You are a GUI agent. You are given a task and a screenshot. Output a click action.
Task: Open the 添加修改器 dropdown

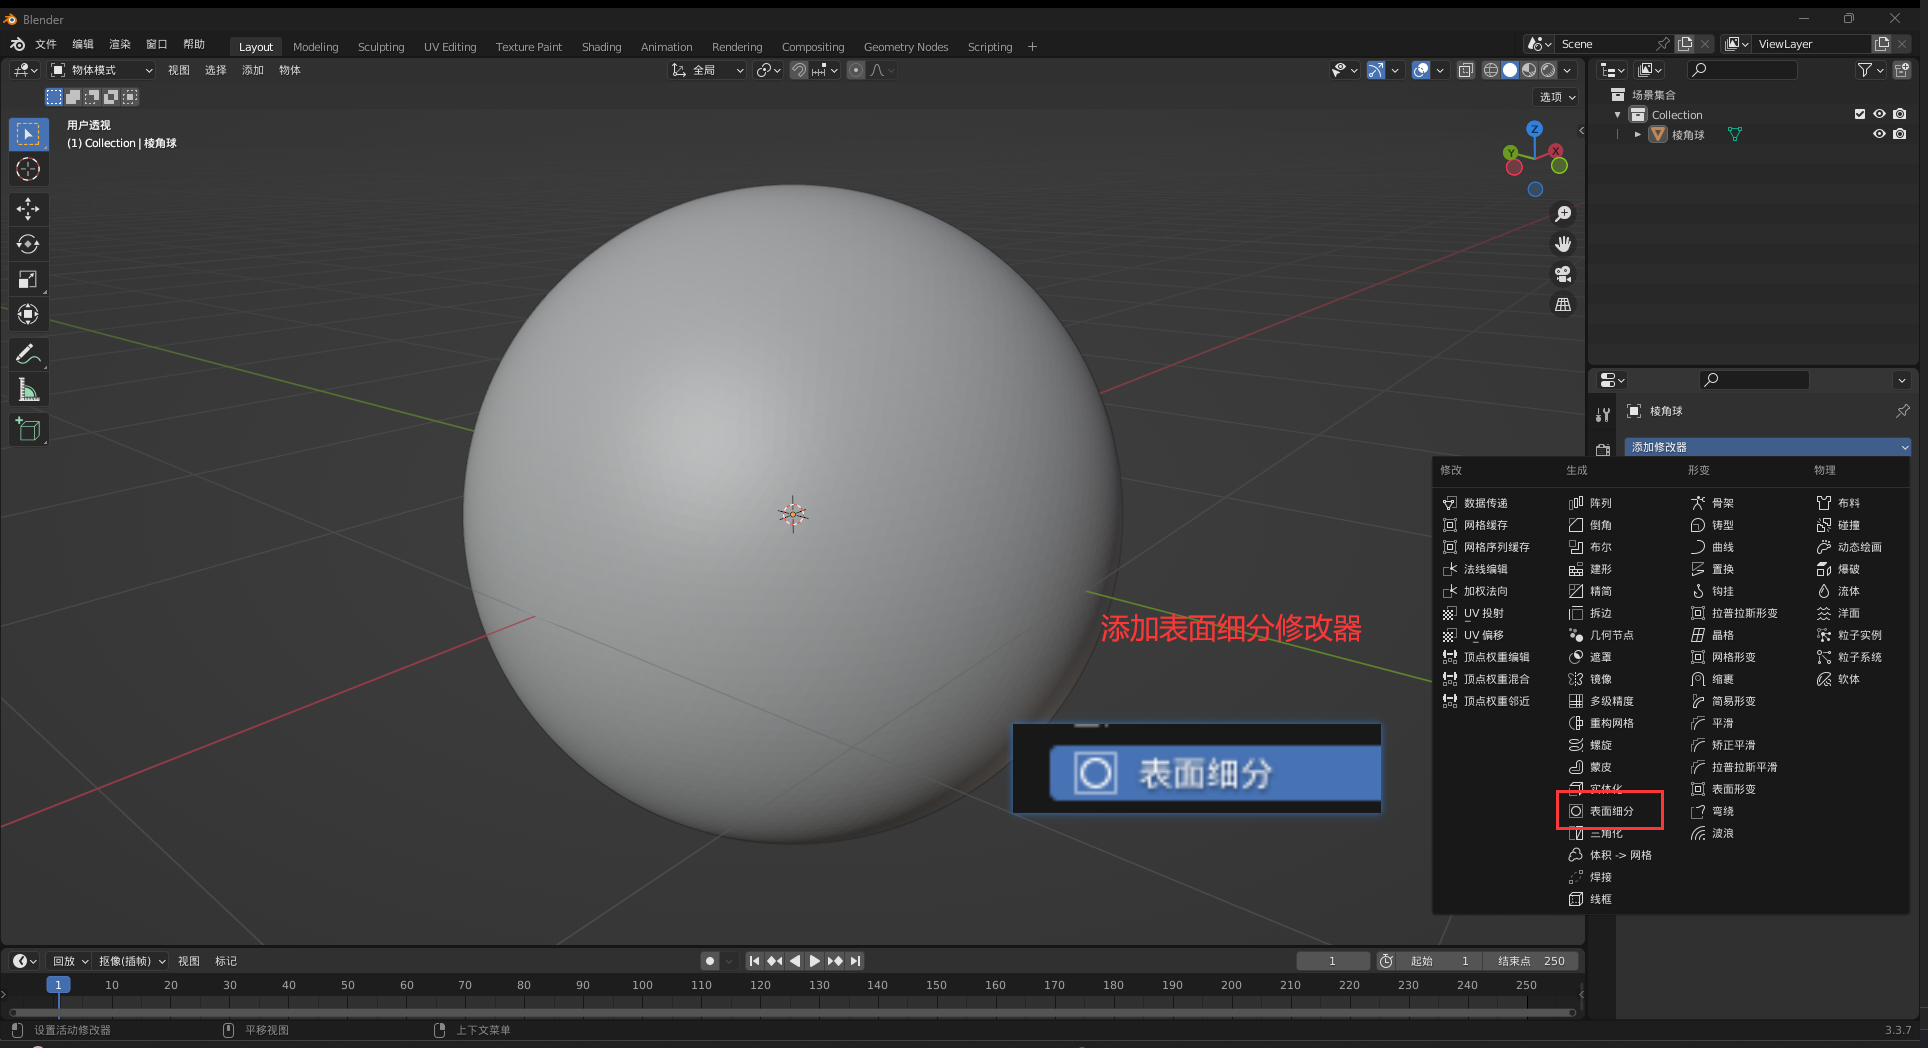tap(1766, 447)
